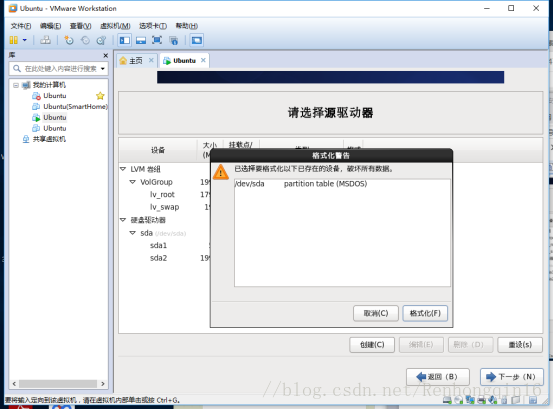Screen dimensions: 553x410
Task: Click the send Ctrl+Alt+Del toolbar icon
Action: [45, 40]
